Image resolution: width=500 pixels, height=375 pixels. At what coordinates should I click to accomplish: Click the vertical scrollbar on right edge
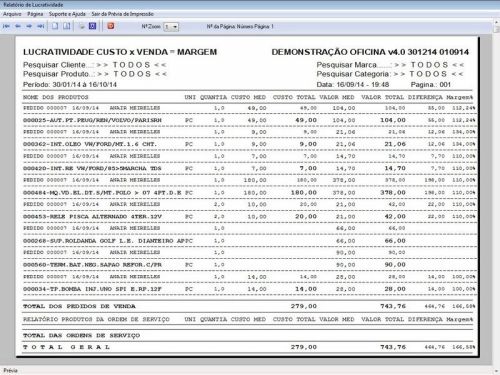(x=496, y=197)
